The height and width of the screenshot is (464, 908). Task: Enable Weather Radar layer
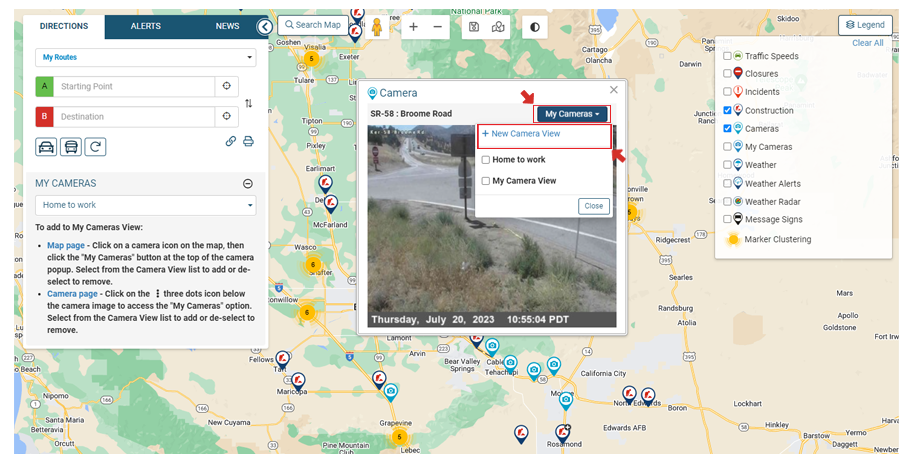(x=727, y=202)
